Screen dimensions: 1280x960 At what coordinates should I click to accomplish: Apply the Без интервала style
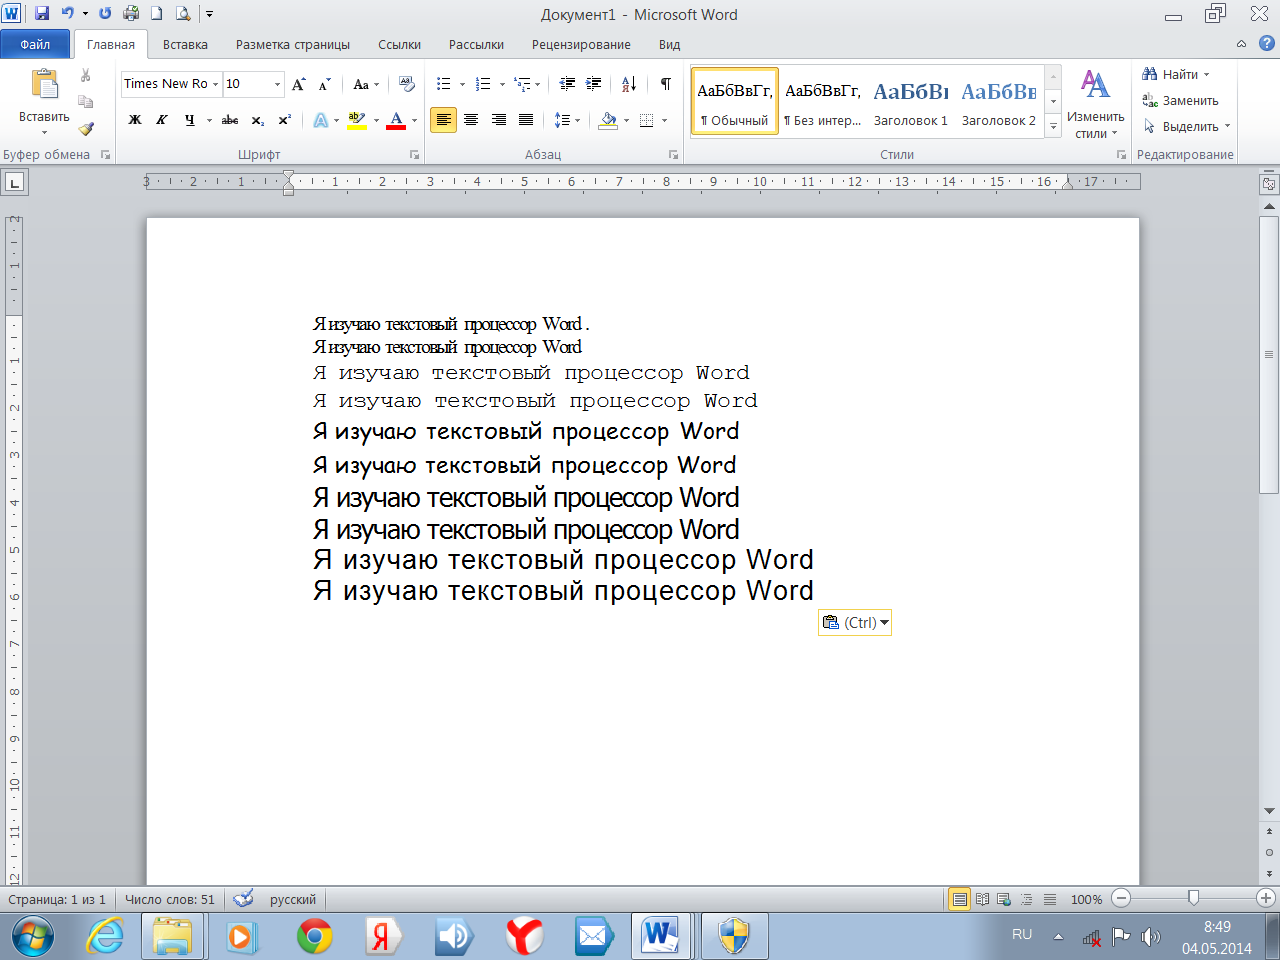(822, 102)
